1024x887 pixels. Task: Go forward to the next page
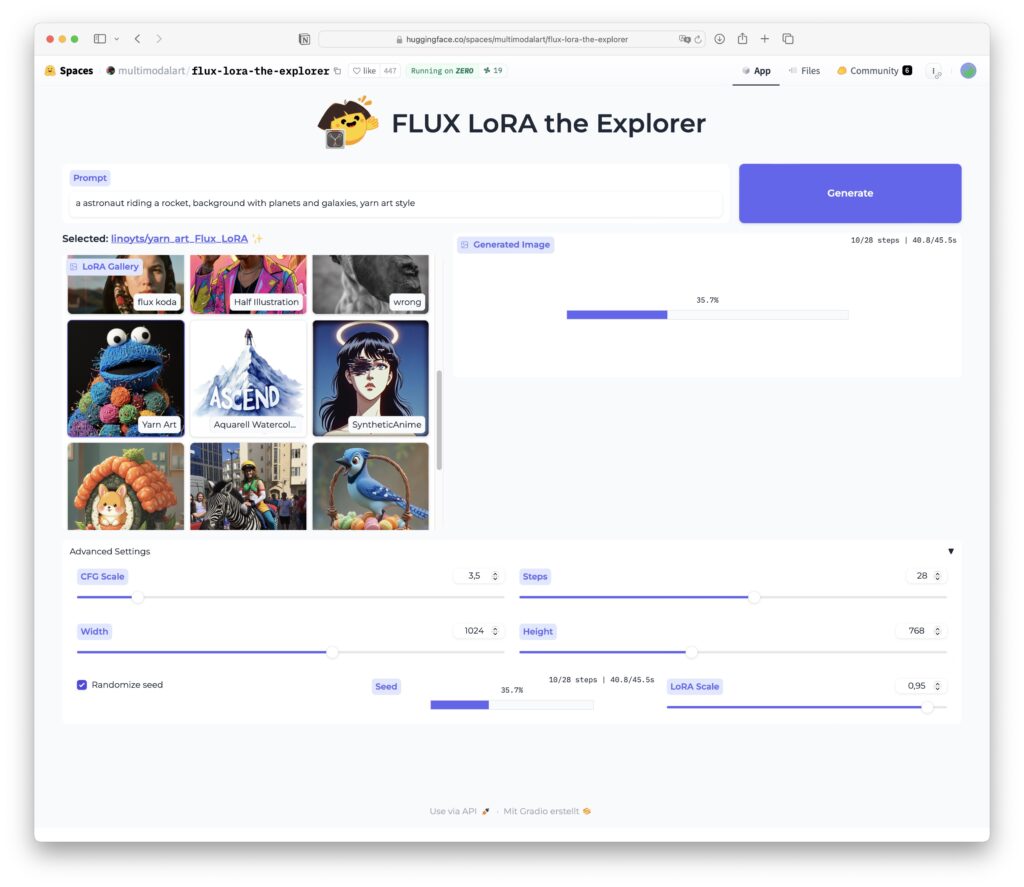point(159,39)
